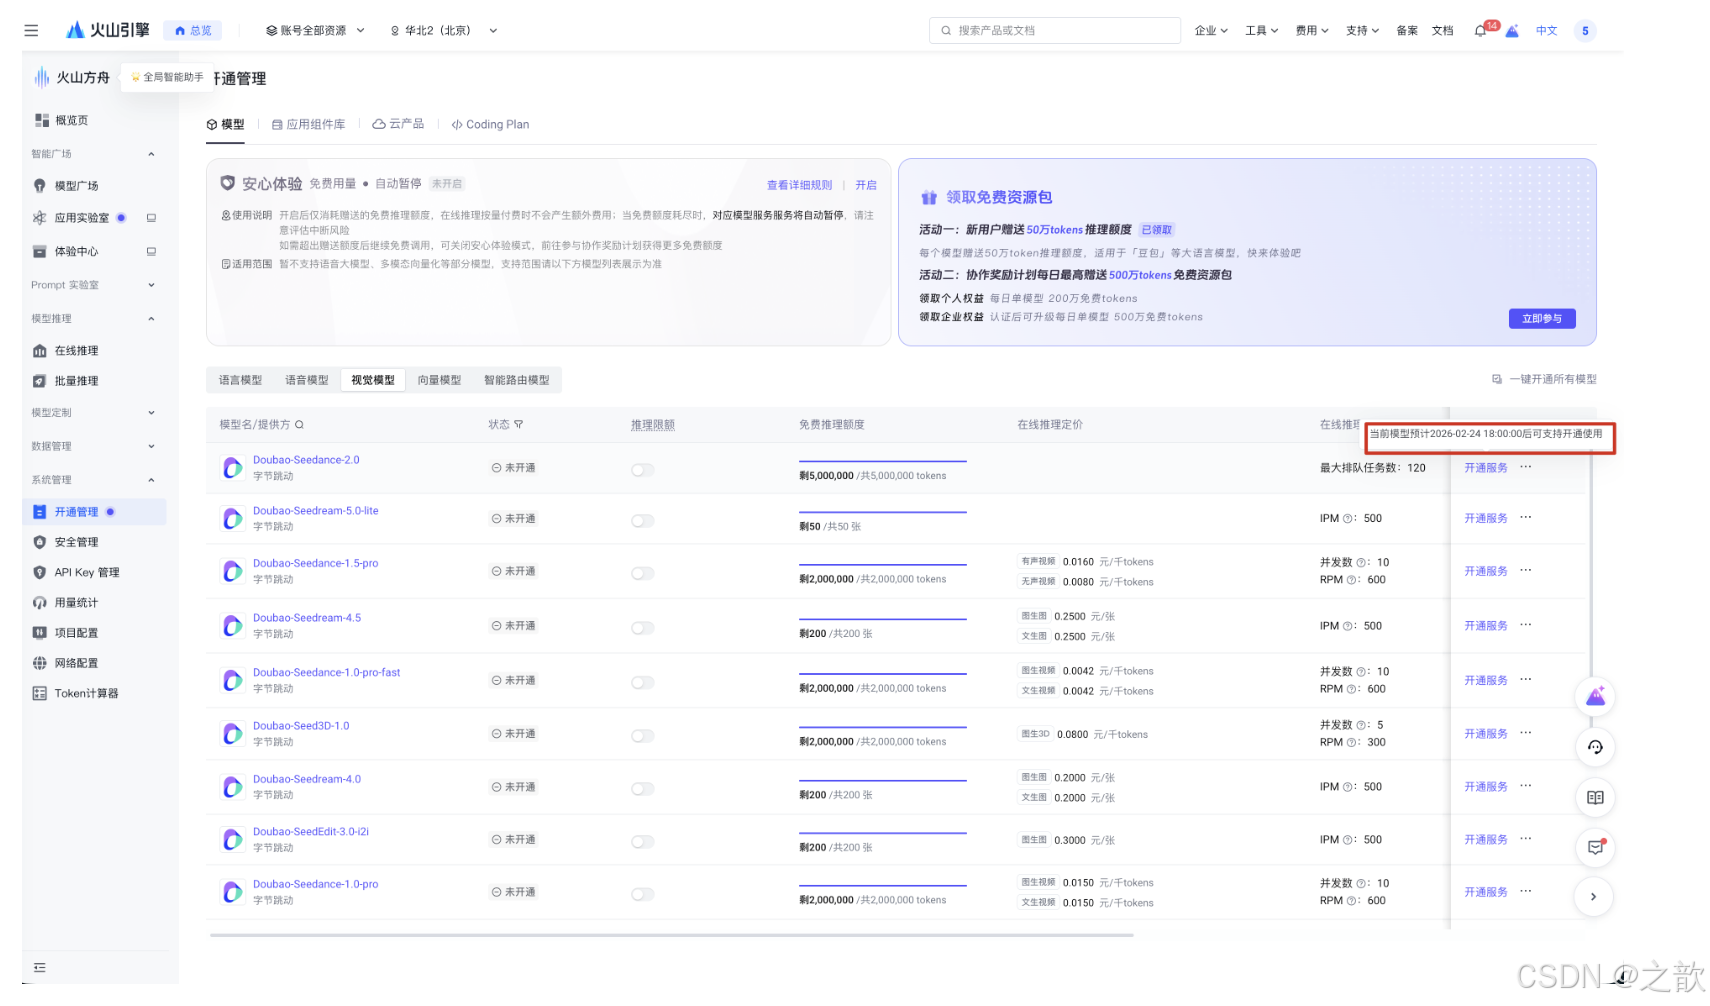This screenshot has height=1006, width=1710.
Task: Toggle 推理限额 switch for Doubao-Seedream-4.5
Action: tap(643, 628)
